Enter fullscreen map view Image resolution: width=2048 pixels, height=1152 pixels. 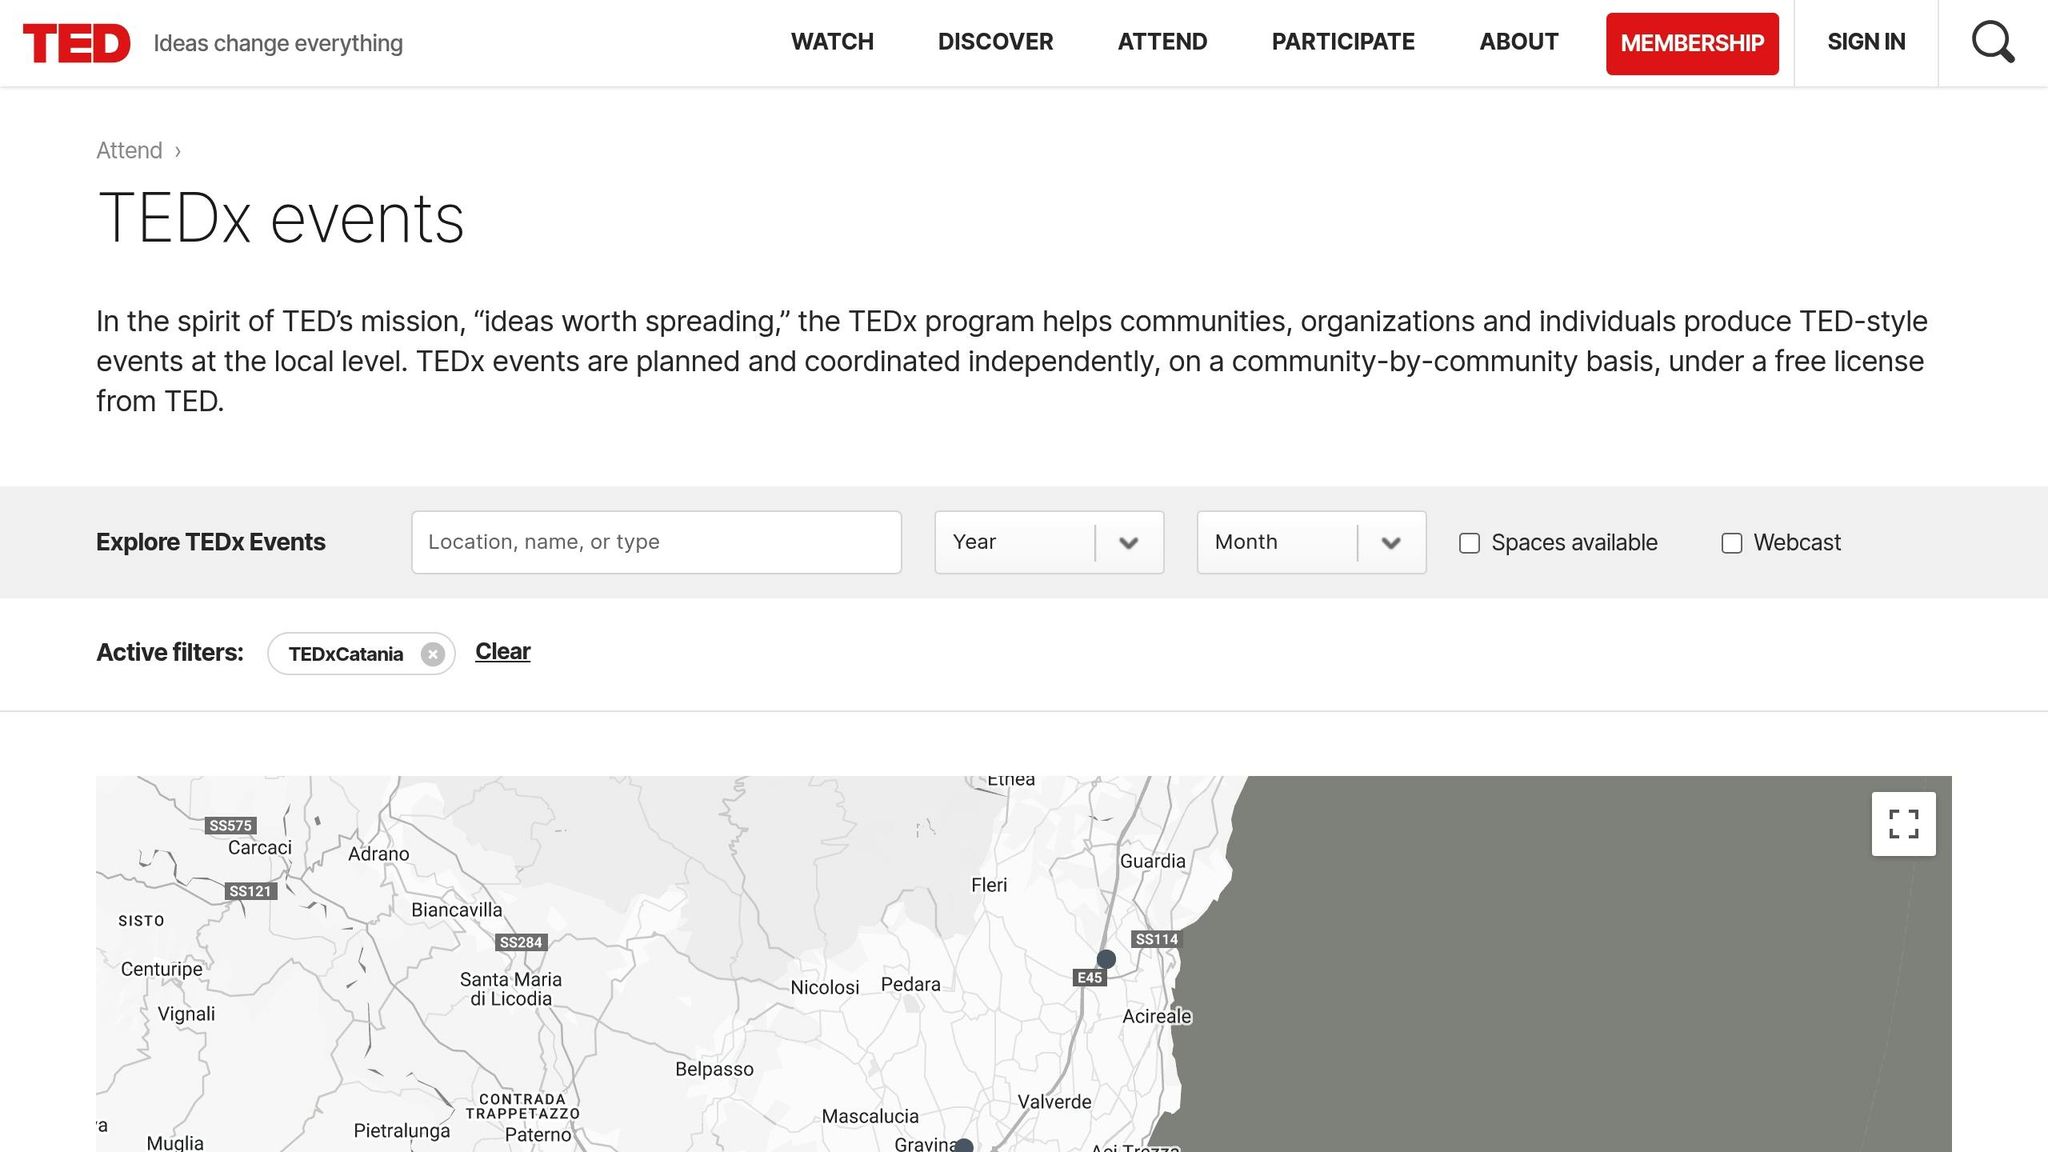(x=1903, y=824)
